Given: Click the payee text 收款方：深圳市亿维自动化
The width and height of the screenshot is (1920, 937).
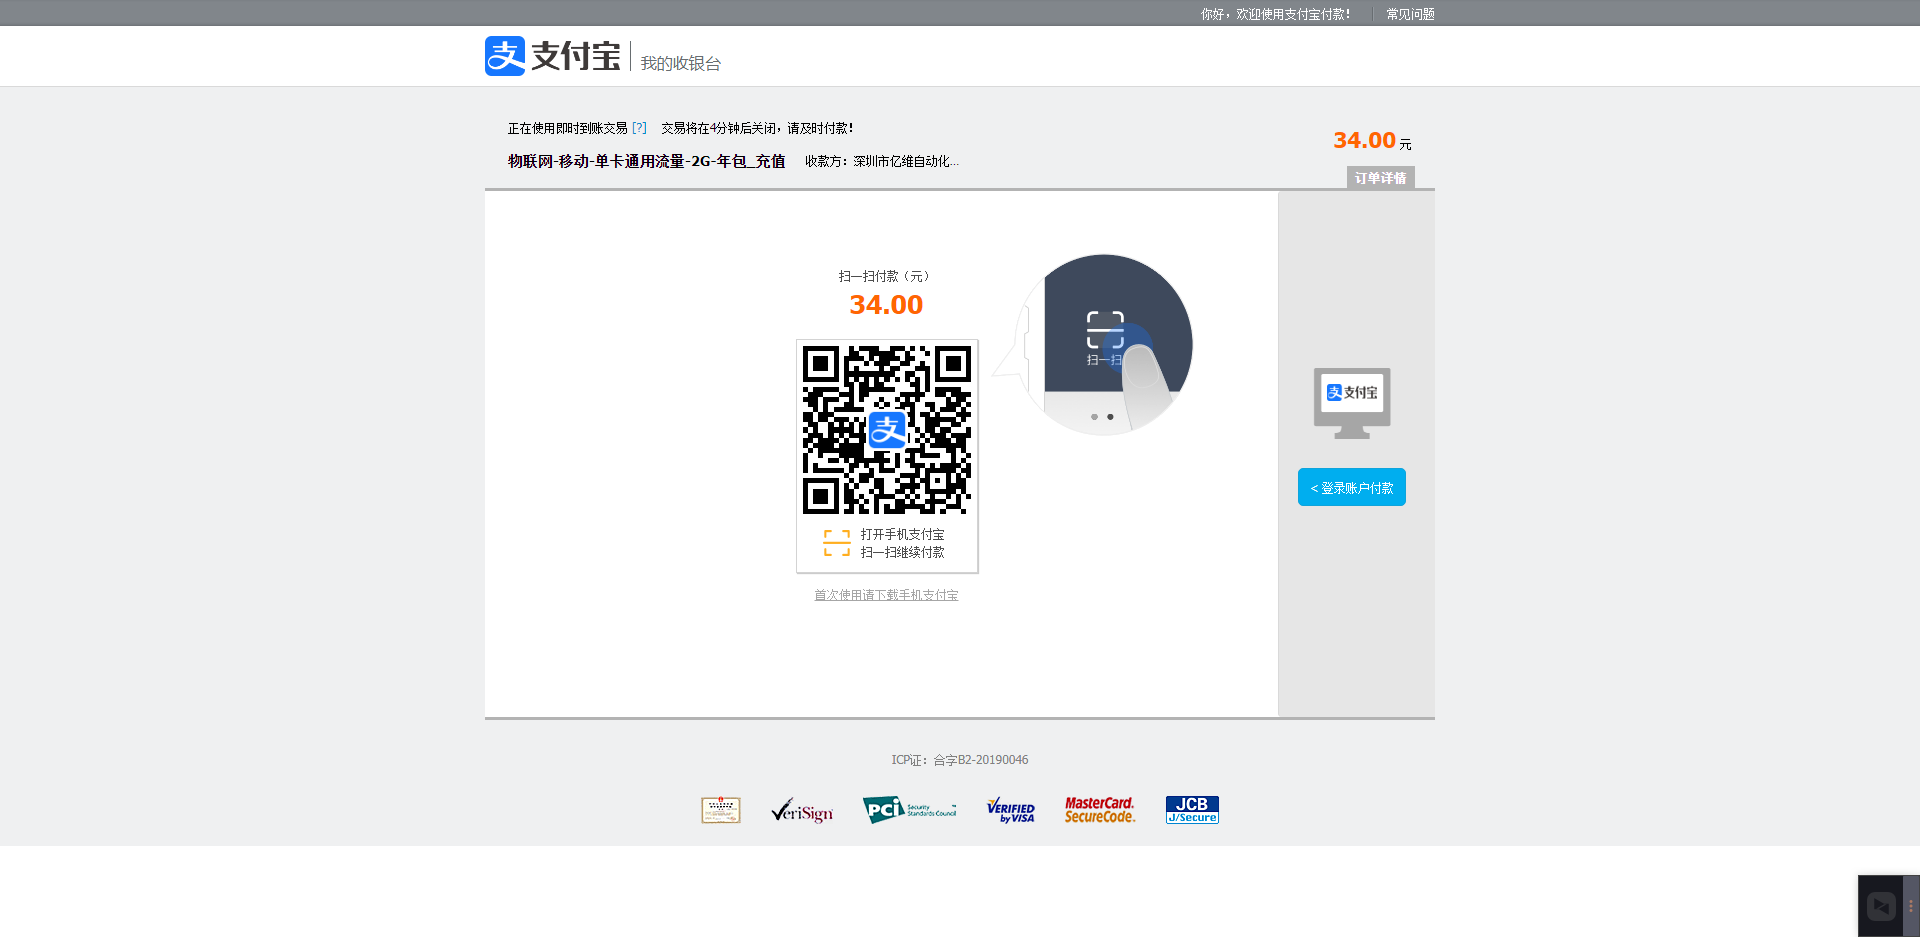Looking at the screenshot, I should pyautogui.click(x=882, y=161).
